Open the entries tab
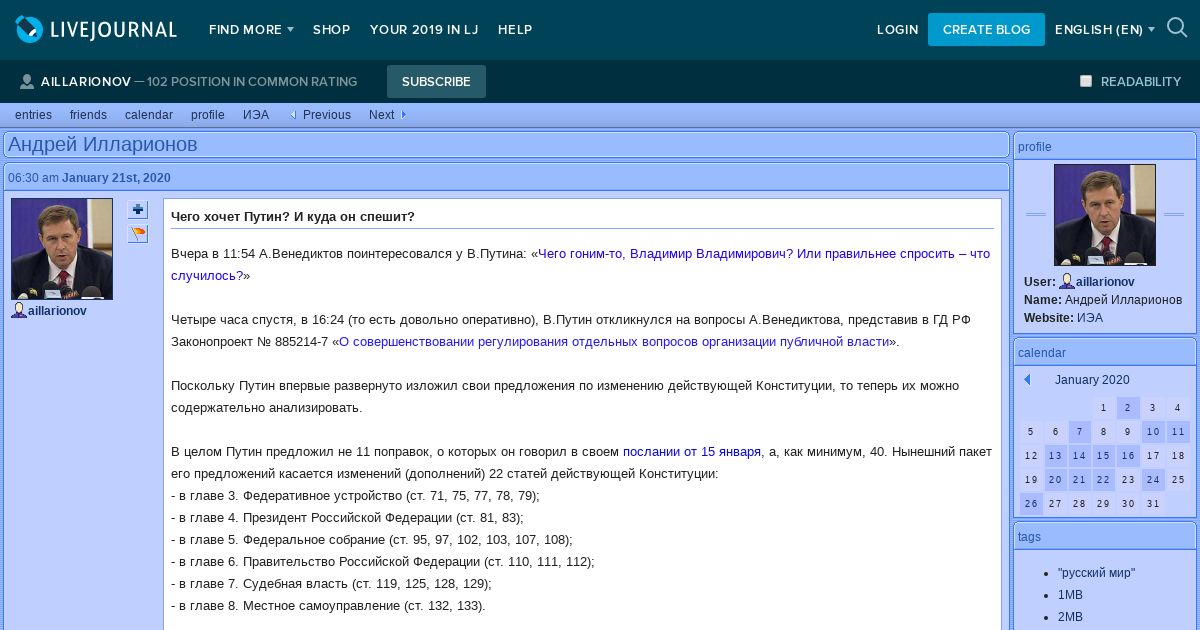1200x630 pixels. (33, 115)
